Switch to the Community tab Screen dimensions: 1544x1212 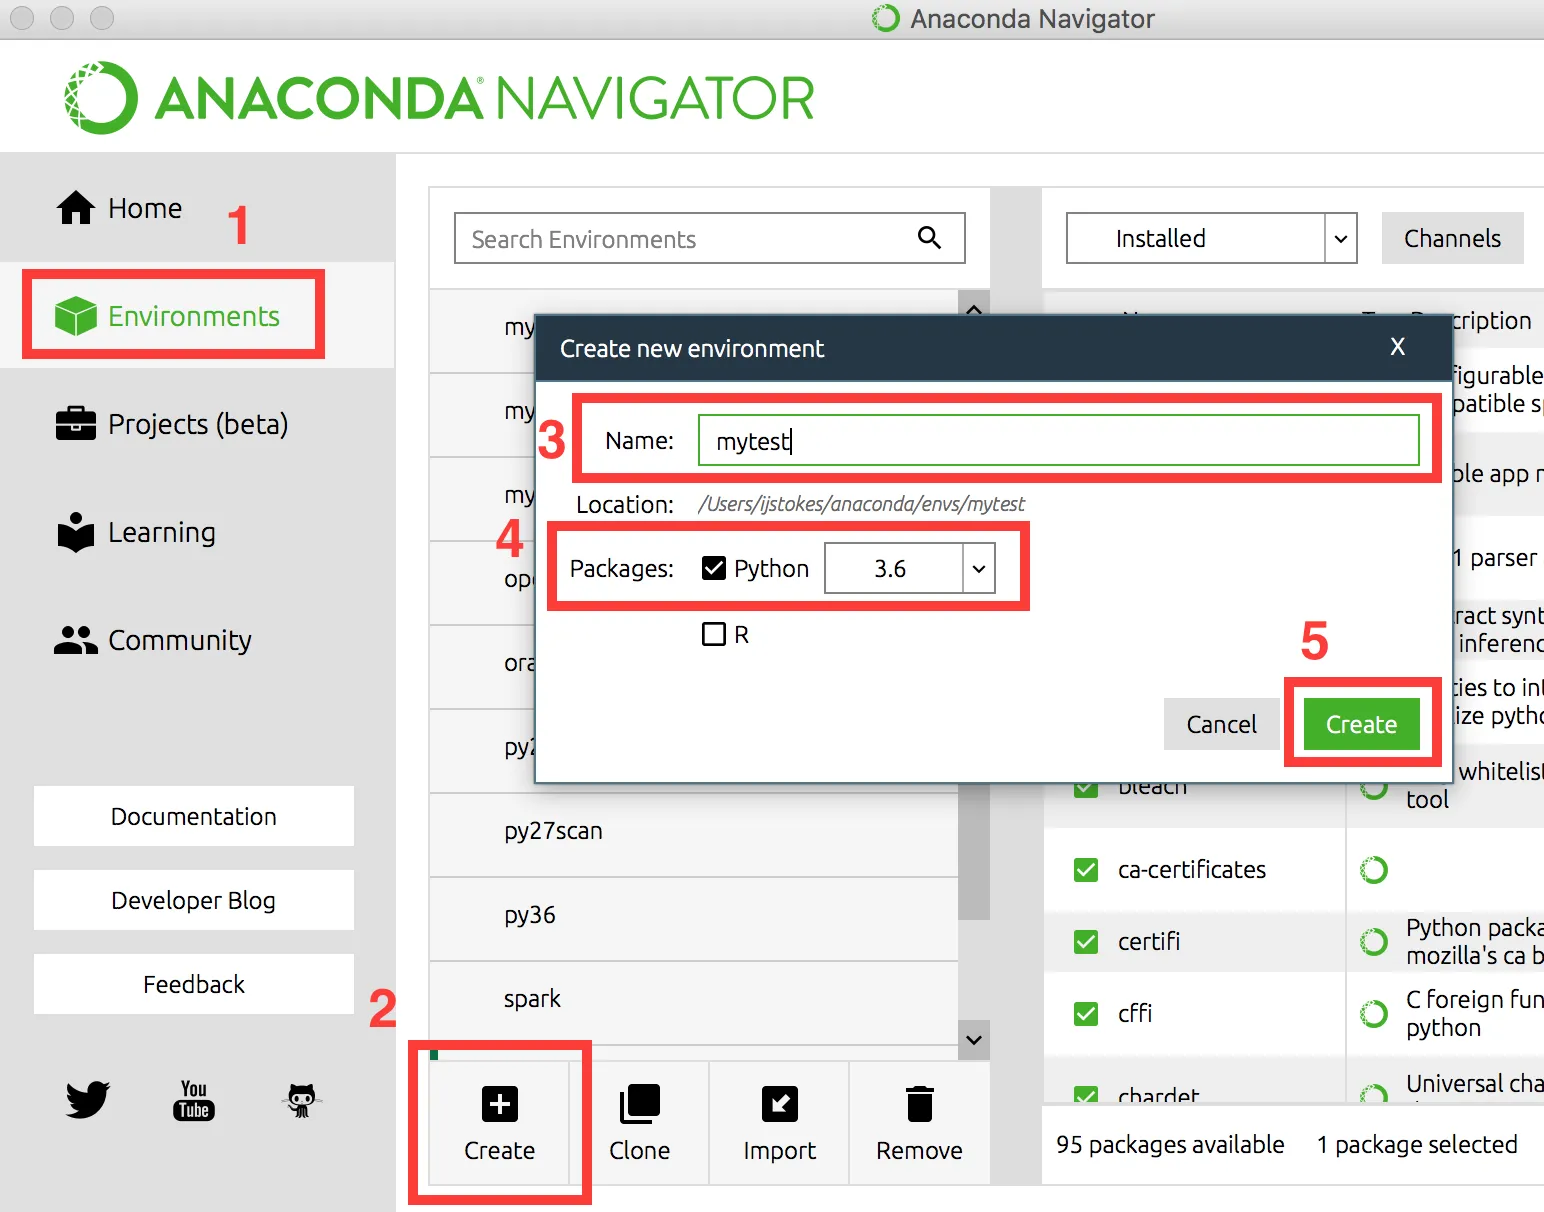tap(154, 640)
